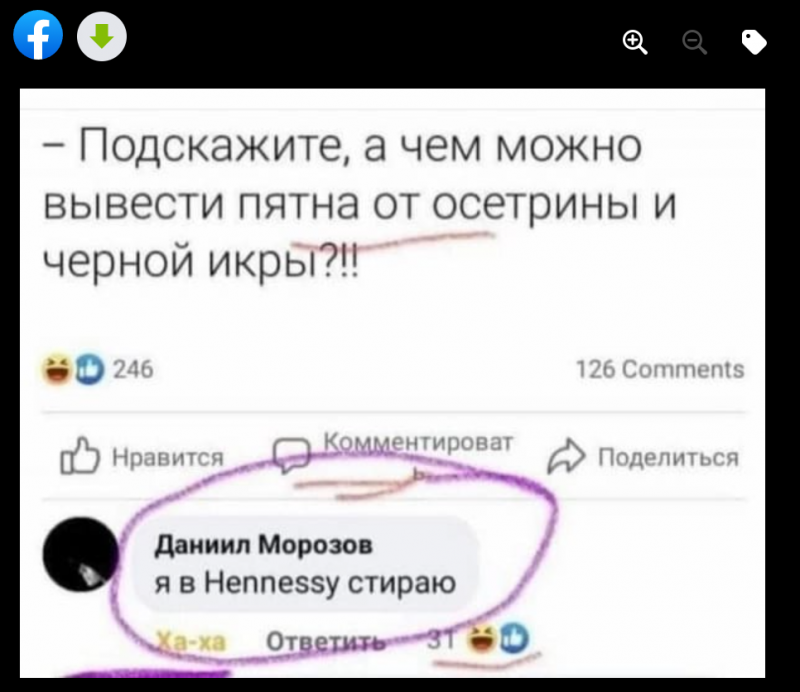Image resolution: width=800 pixels, height=692 pixels.
Task: Open the Даниил Морозов profile name
Action: (x=264, y=545)
